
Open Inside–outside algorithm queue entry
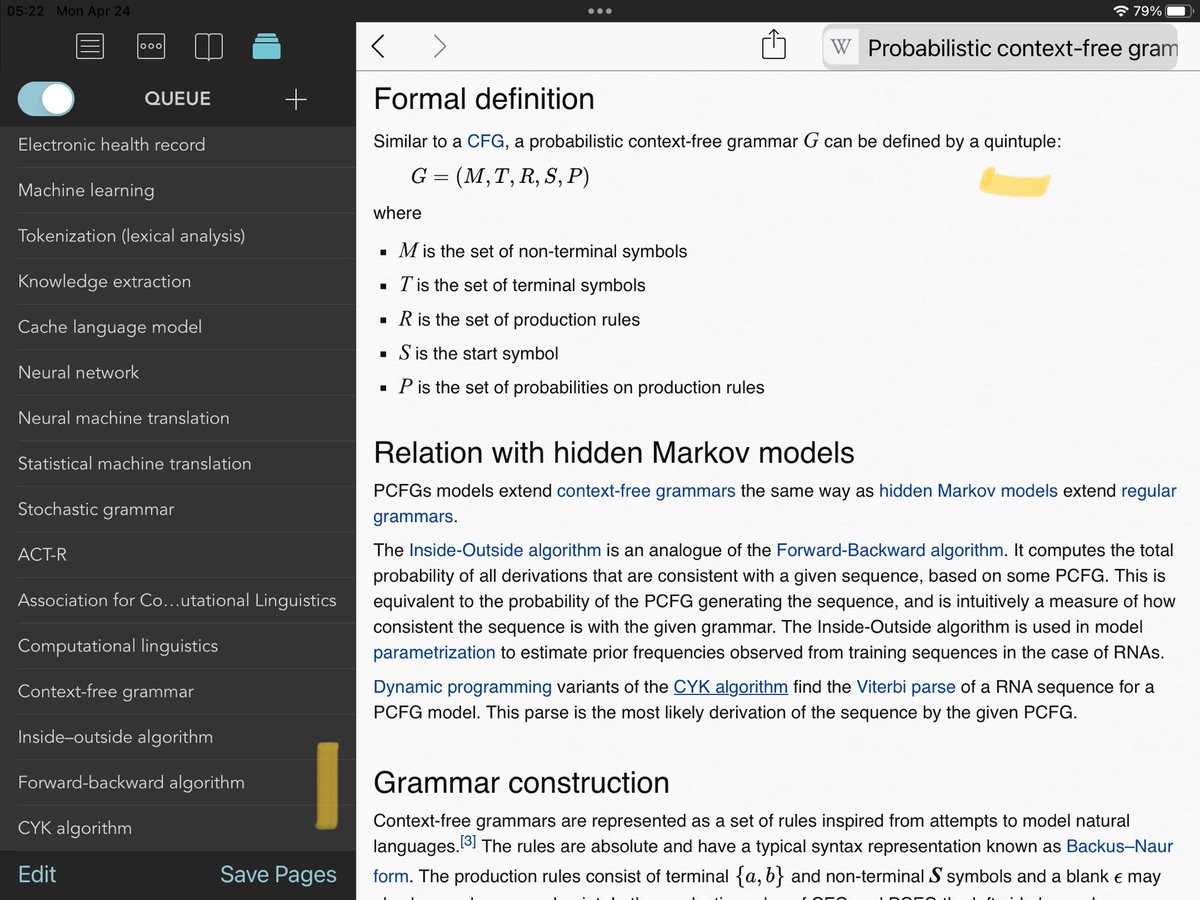[x=178, y=737]
